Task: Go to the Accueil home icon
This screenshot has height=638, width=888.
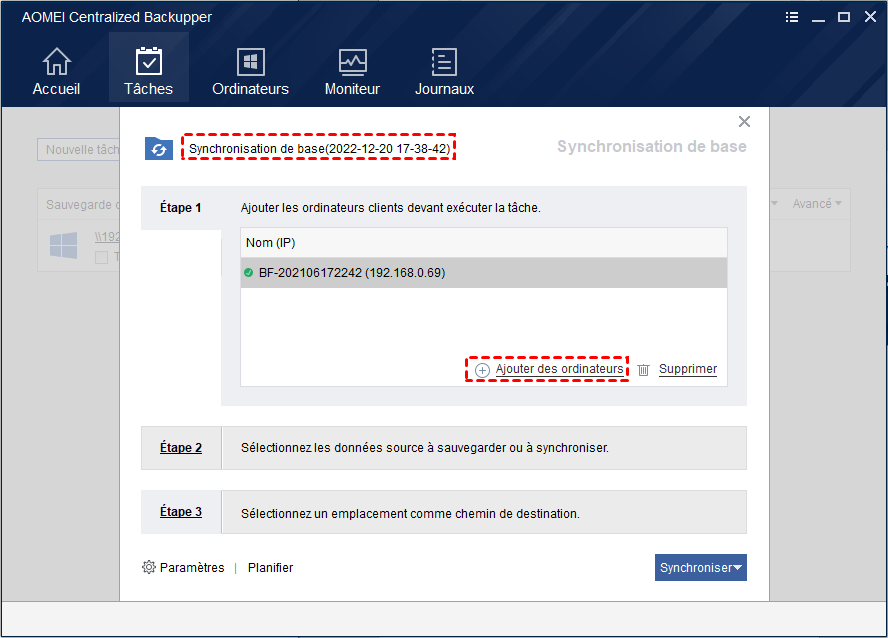Action: [57, 61]
